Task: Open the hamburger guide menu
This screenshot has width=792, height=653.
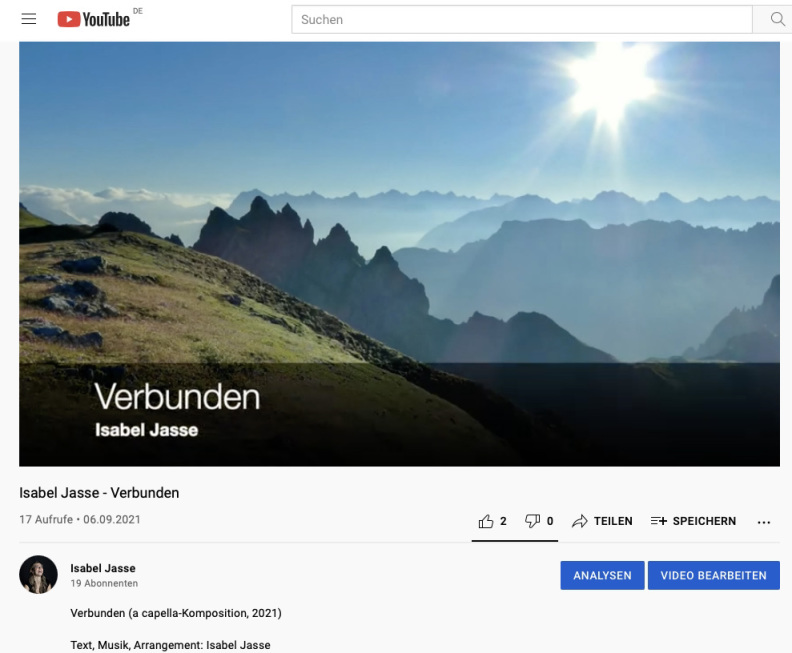Action: tap(29, 19)
